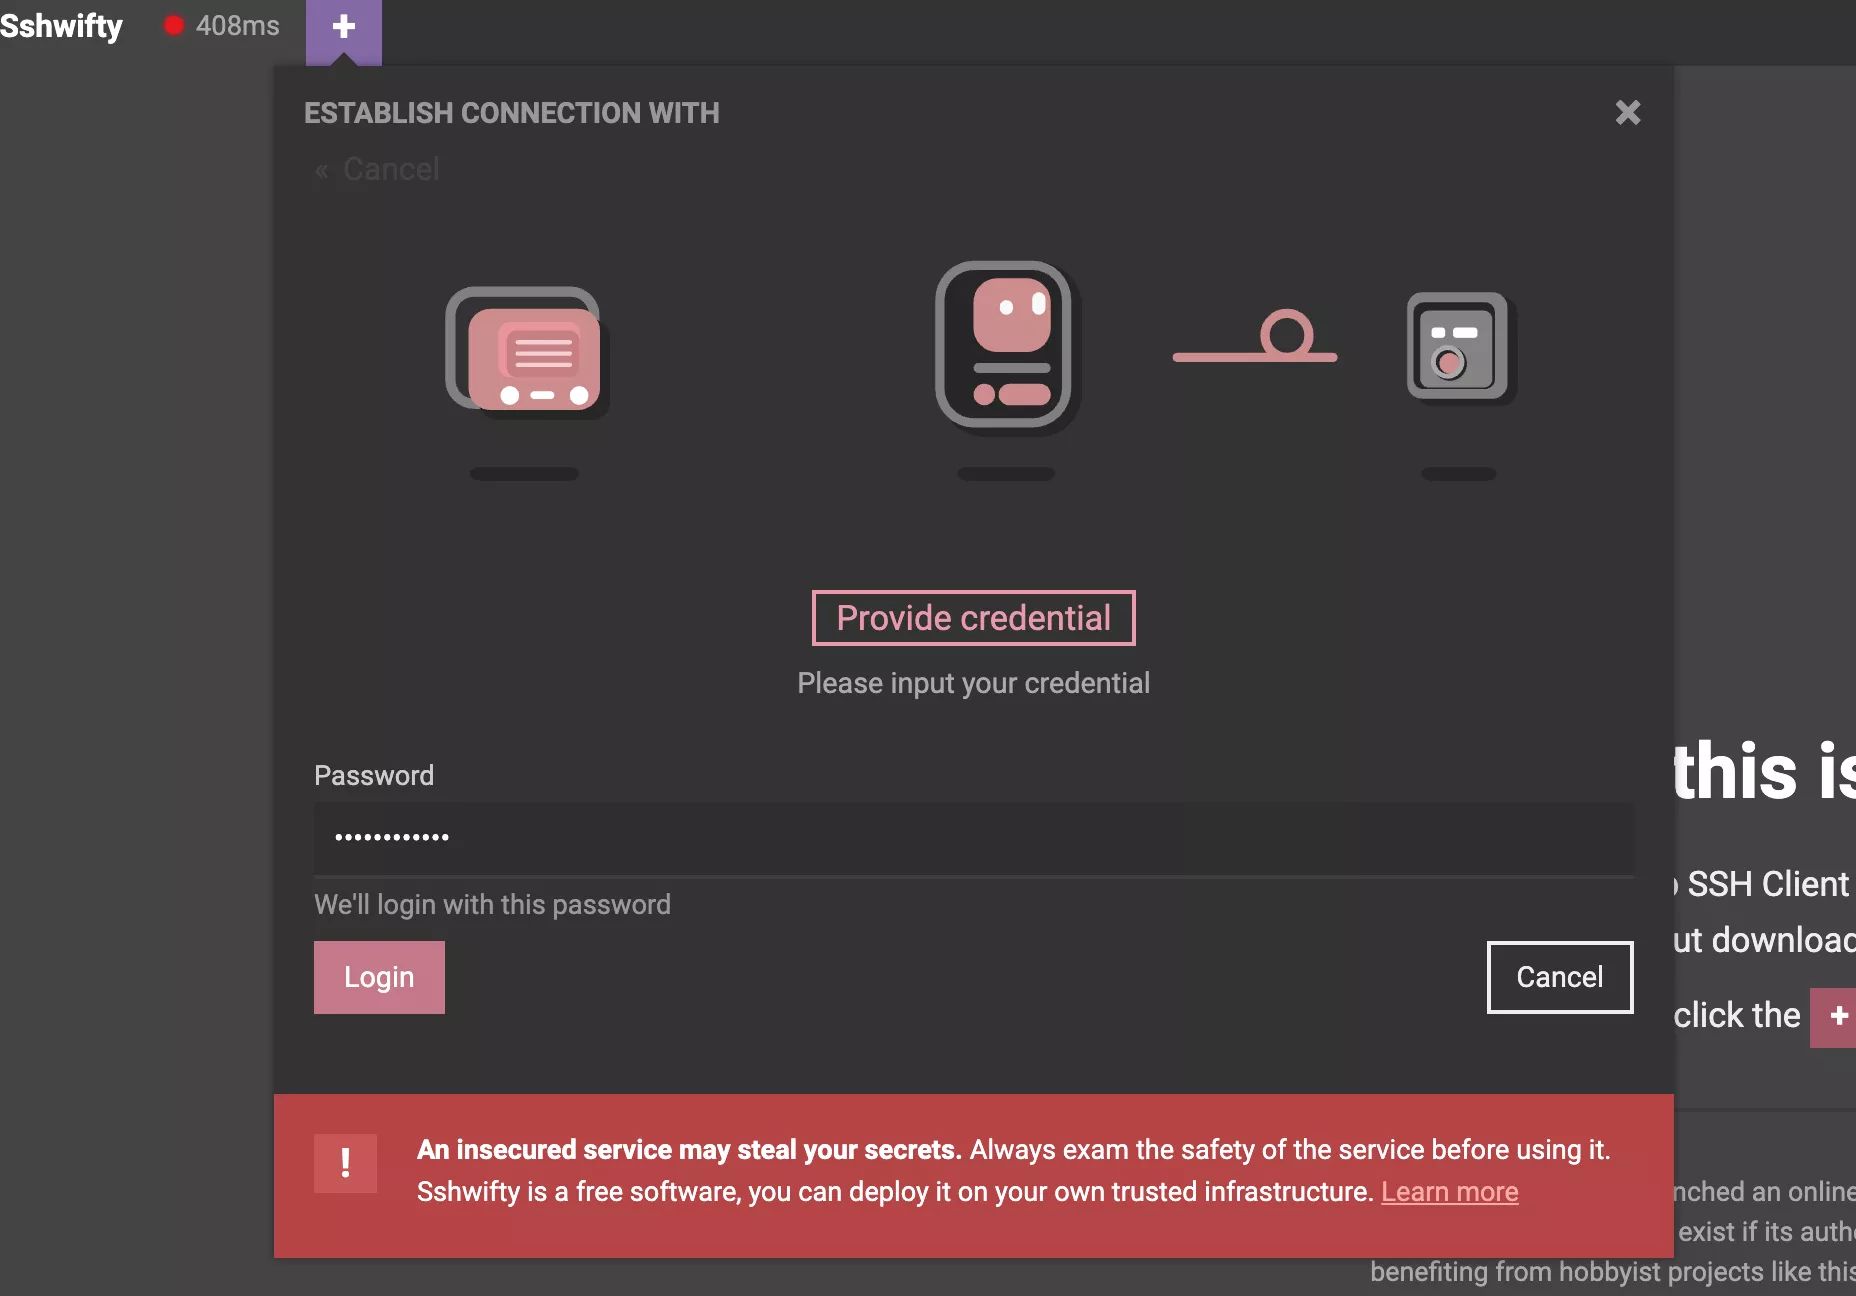The height and width of the screenshot is (1296, 1856).
Task: Click the exclamation warning icon
Action: coord(345,1163)
